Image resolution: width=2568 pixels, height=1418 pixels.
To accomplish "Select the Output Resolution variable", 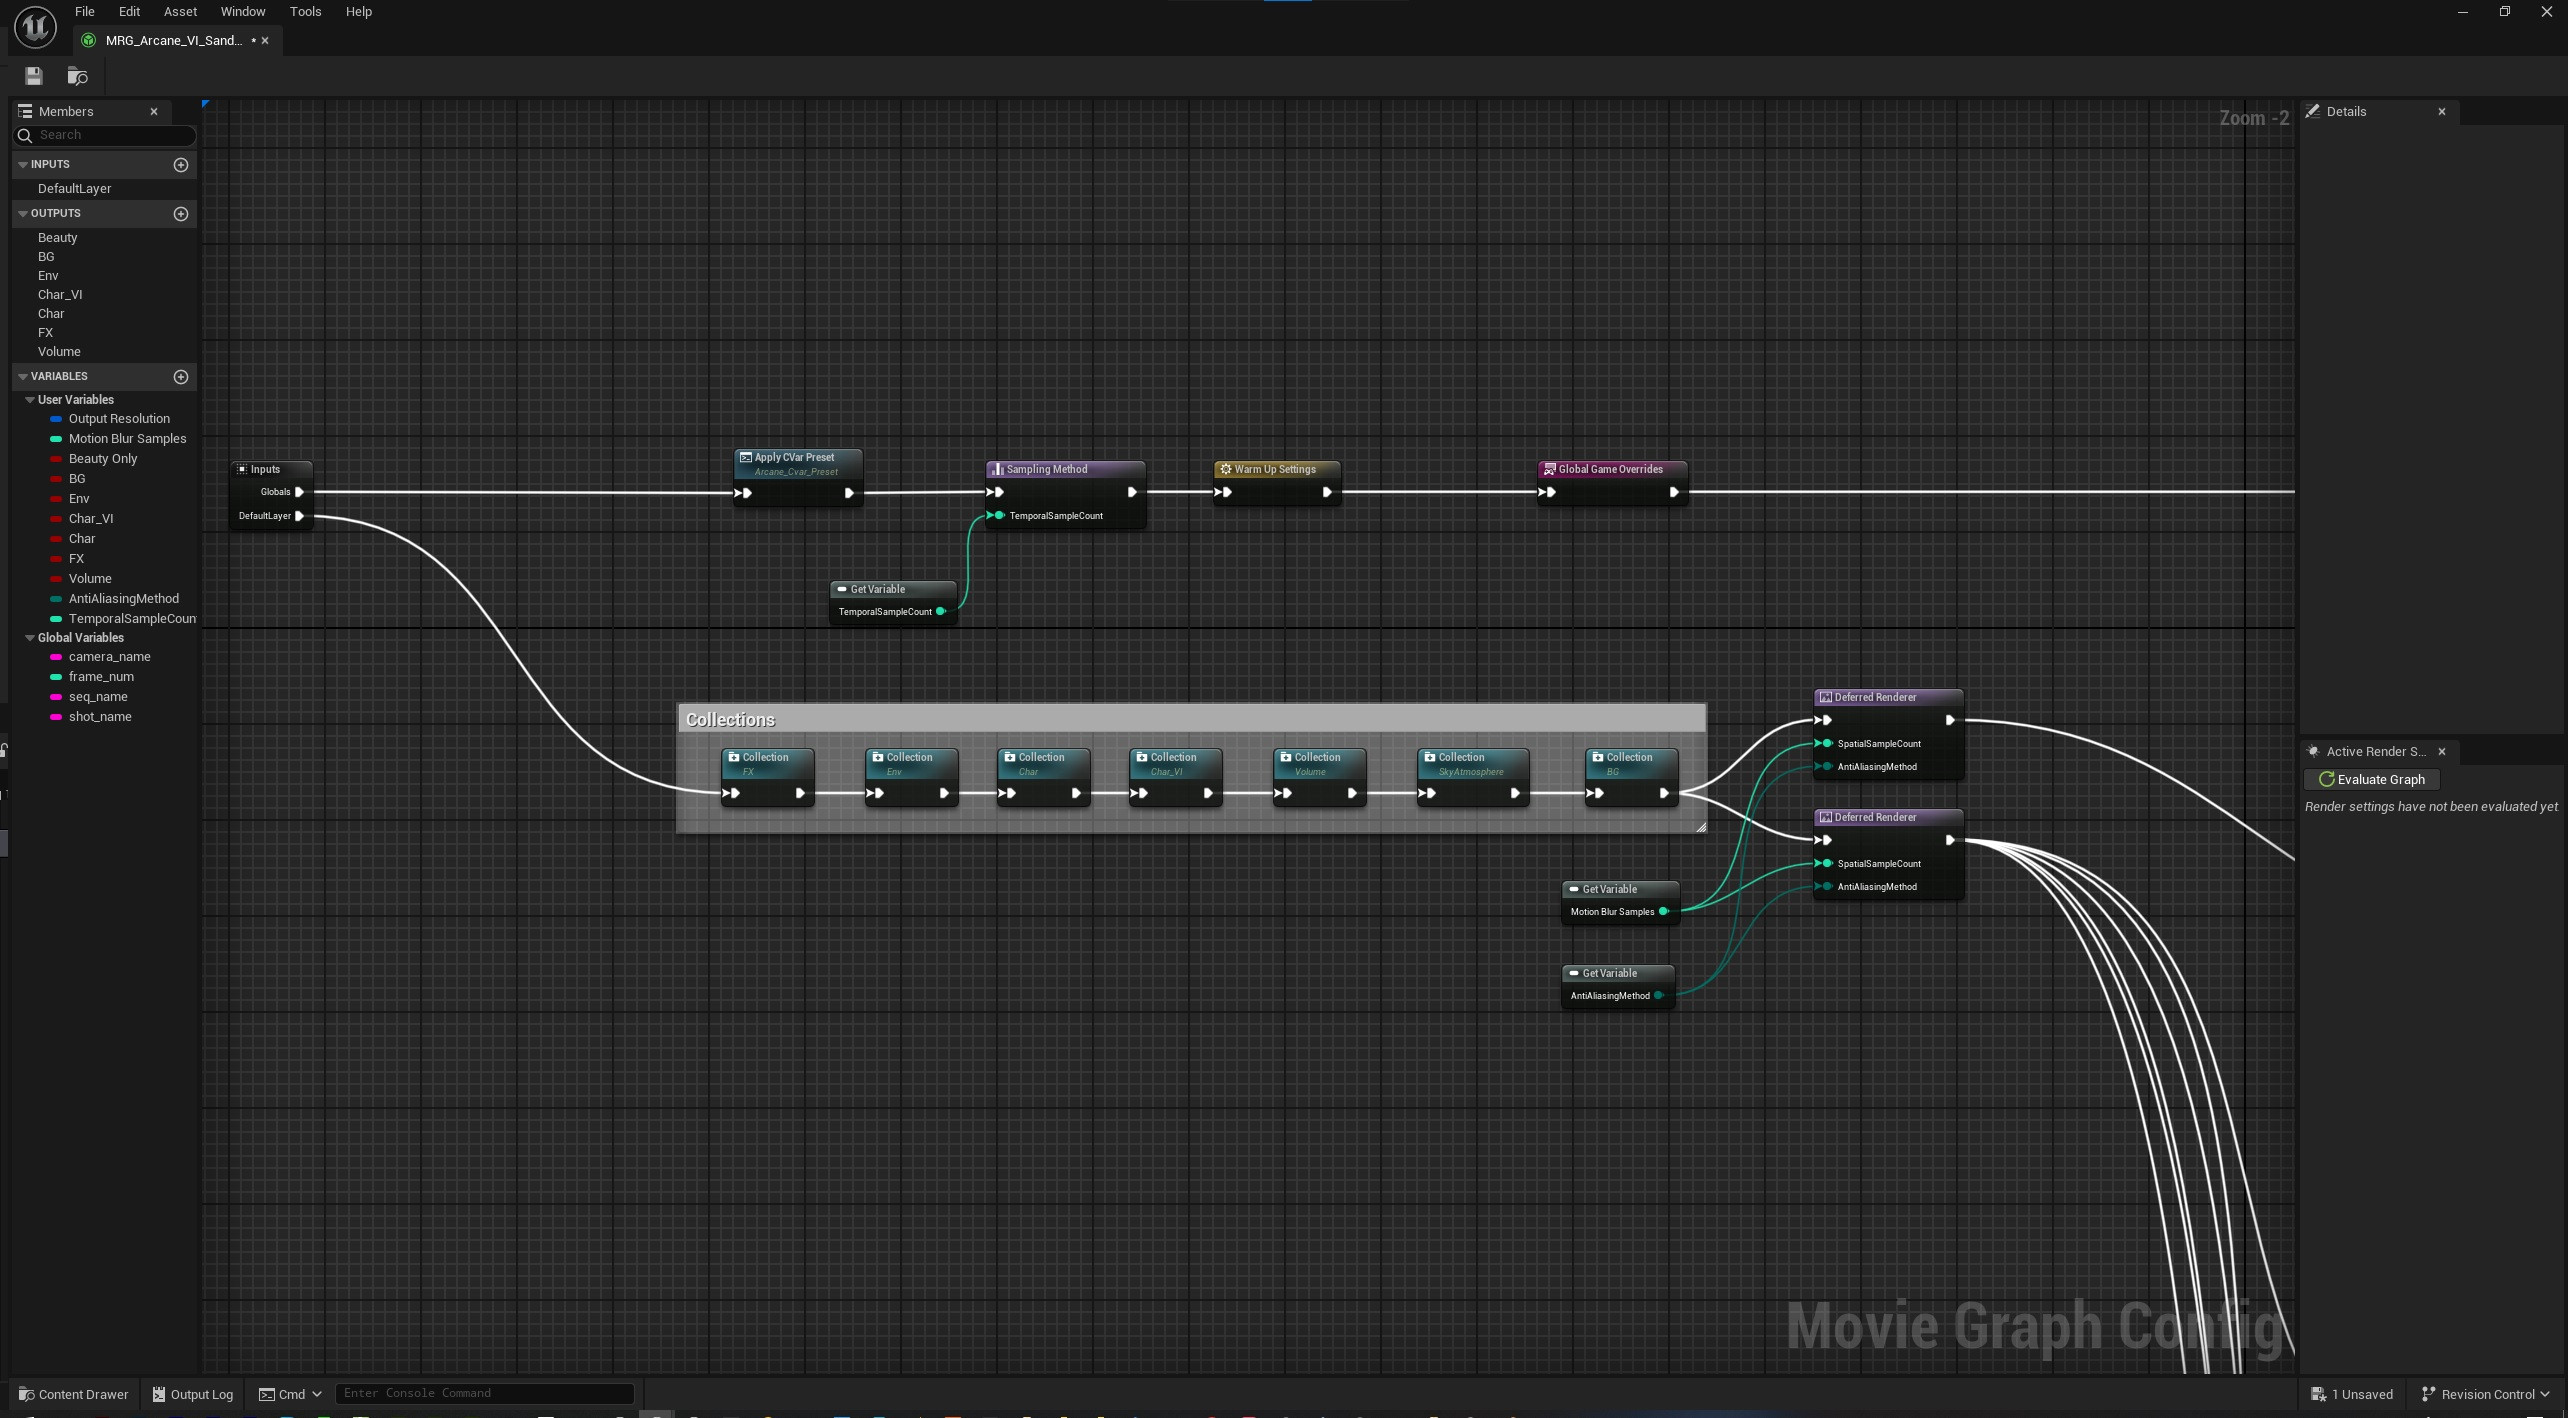I will pos(119,419).
